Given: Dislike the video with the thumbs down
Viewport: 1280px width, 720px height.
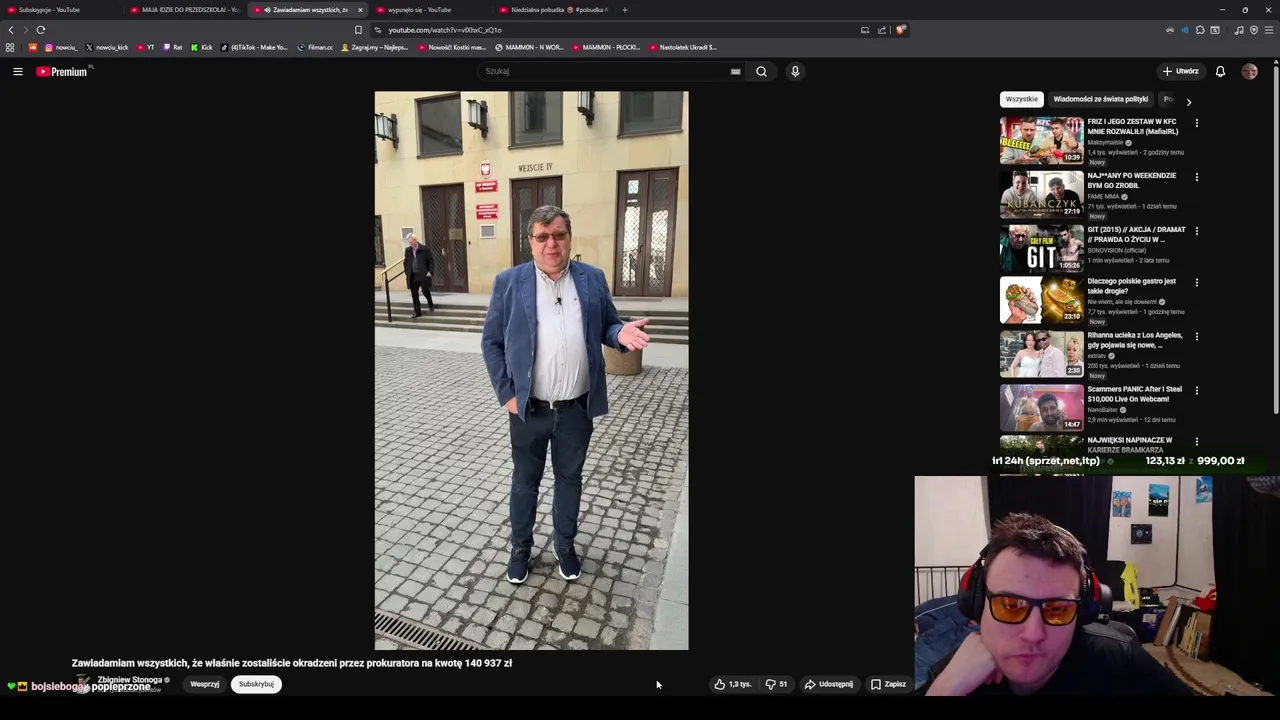Looking at the screenshot, I should (776, 684).
